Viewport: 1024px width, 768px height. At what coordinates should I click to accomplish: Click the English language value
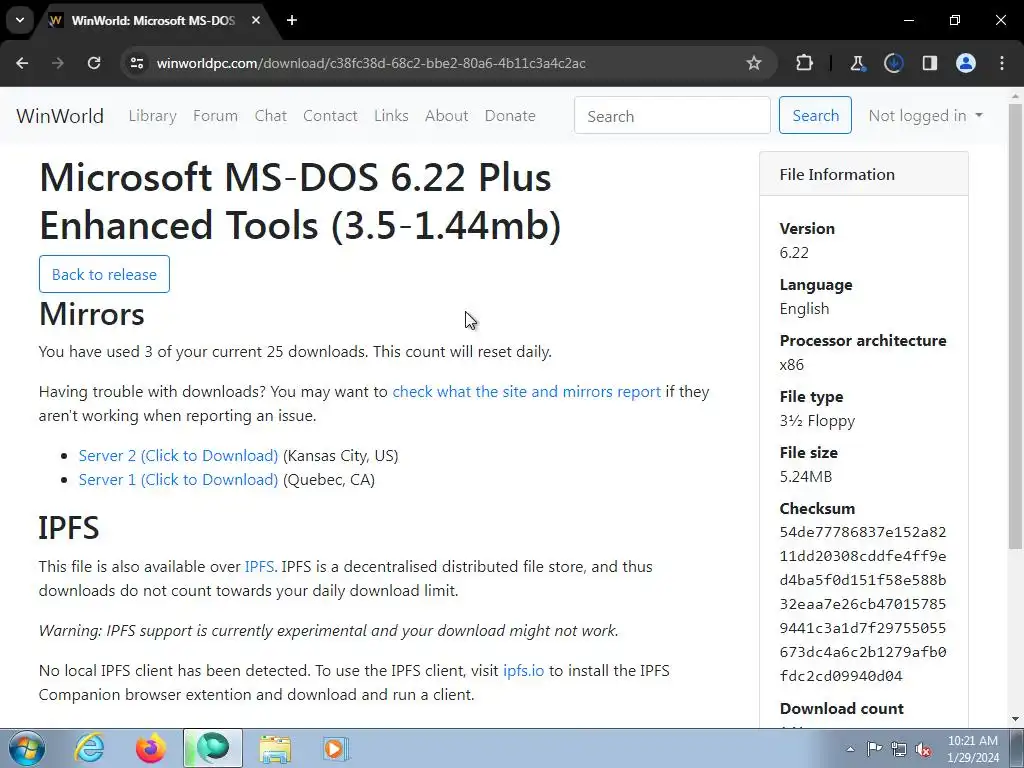(x=804, y=309)
